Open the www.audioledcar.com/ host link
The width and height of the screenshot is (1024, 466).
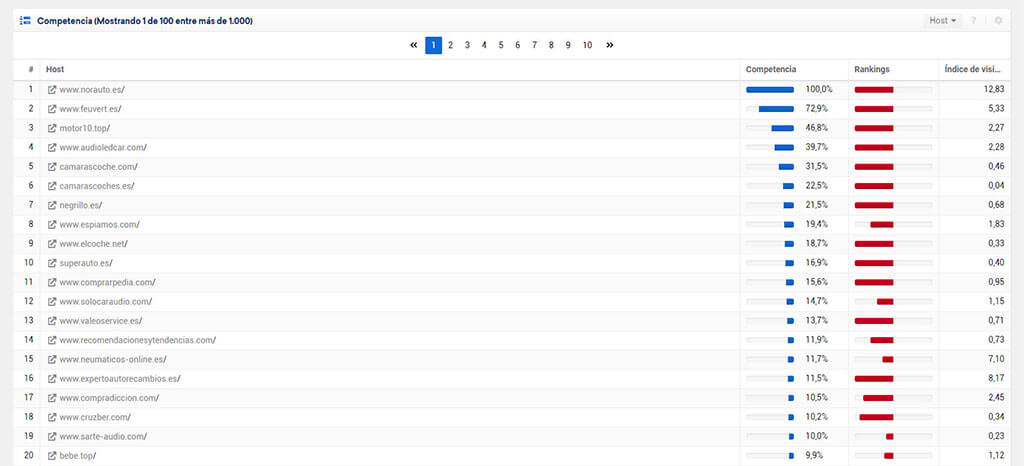pos(103,148)
